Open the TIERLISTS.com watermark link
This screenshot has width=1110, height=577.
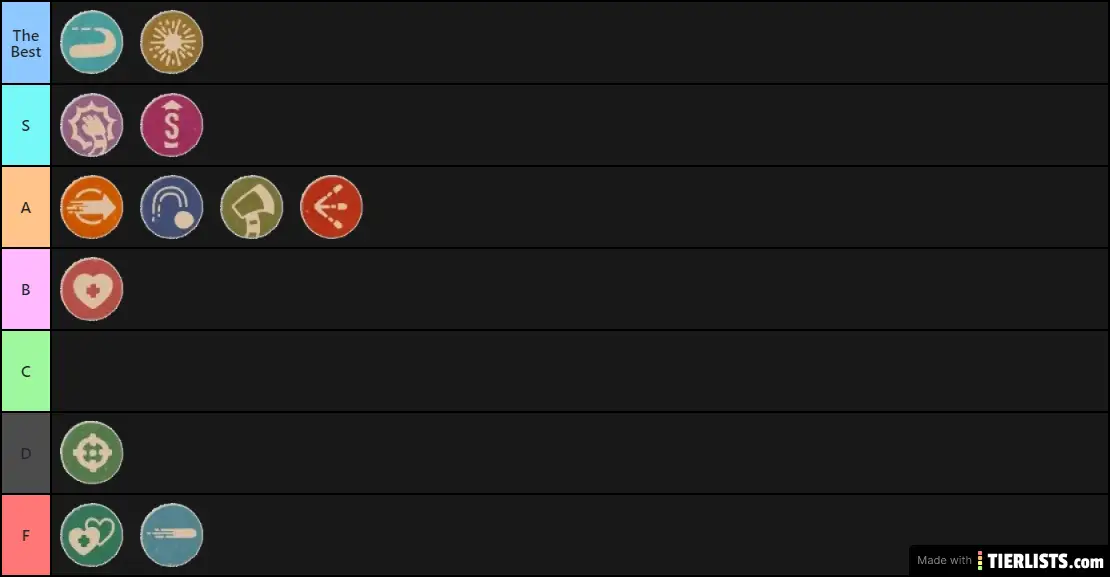1010,560
